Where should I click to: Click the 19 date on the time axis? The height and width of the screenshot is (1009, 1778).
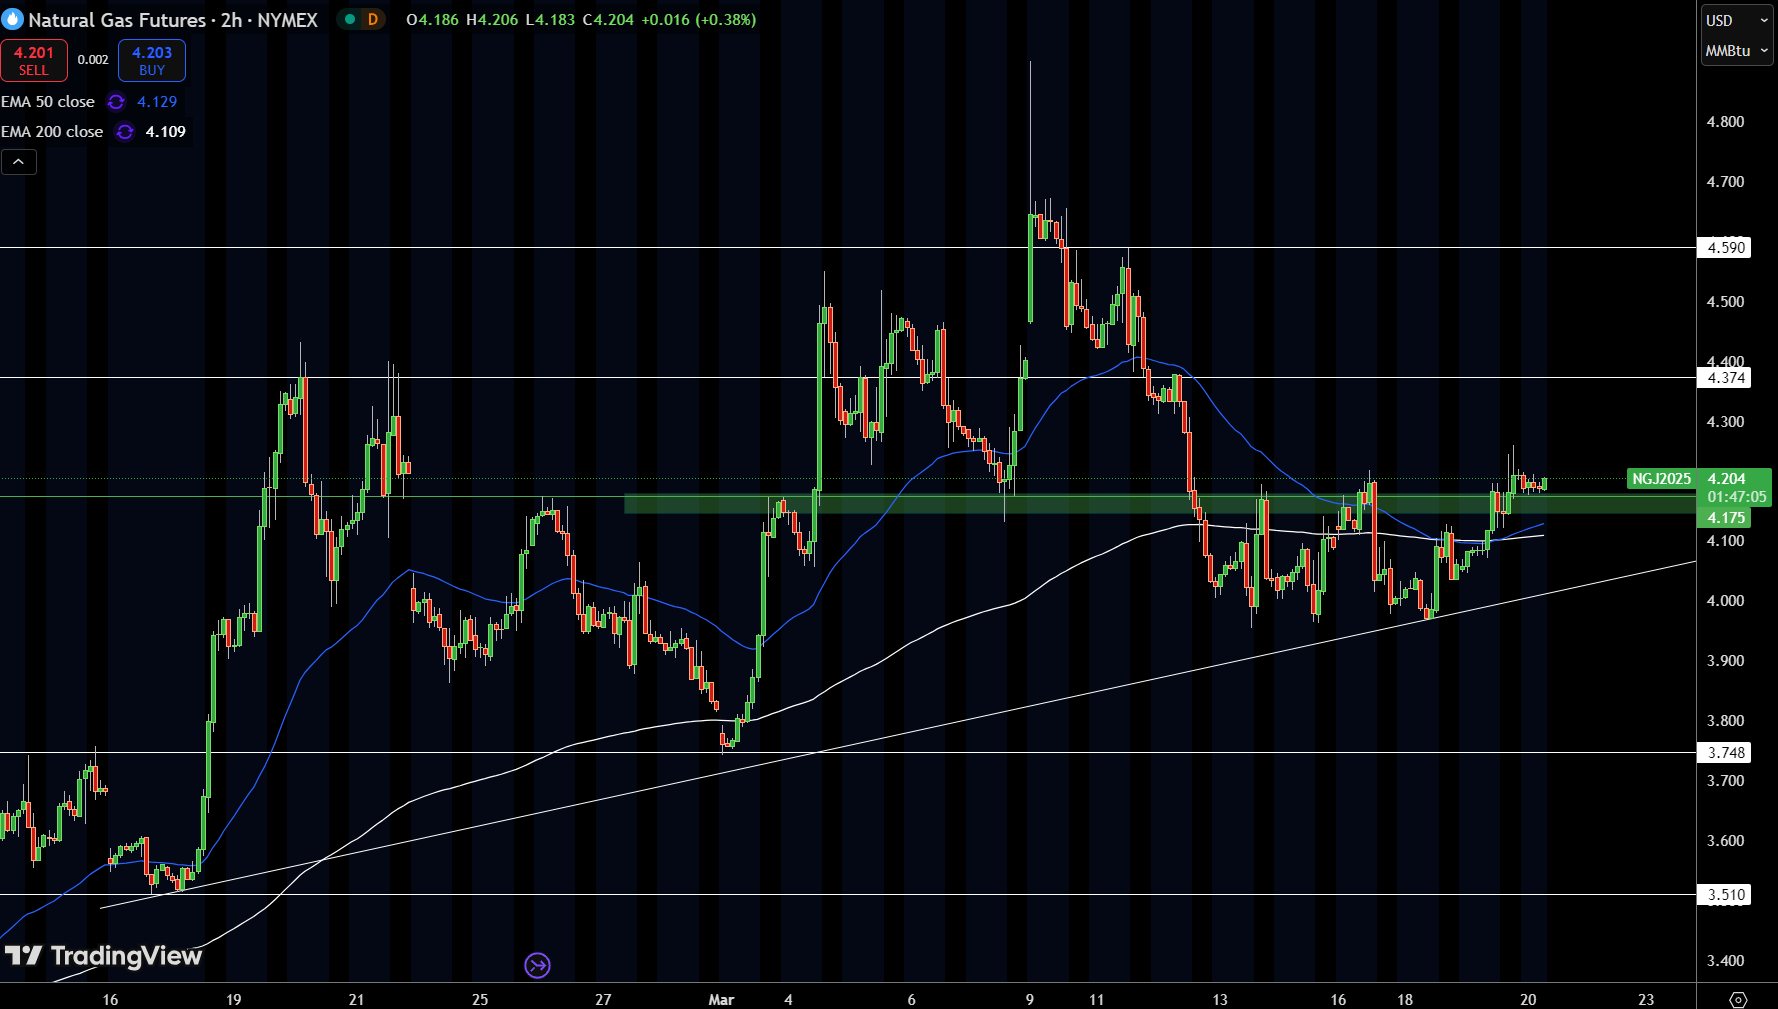pos(233,1000)
